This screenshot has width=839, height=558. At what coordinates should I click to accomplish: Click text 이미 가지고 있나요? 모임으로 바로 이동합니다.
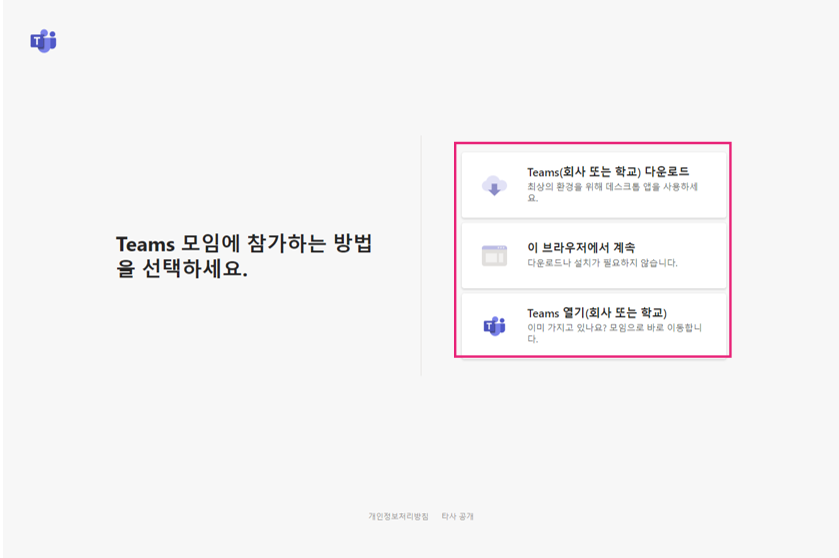(614, 333)
